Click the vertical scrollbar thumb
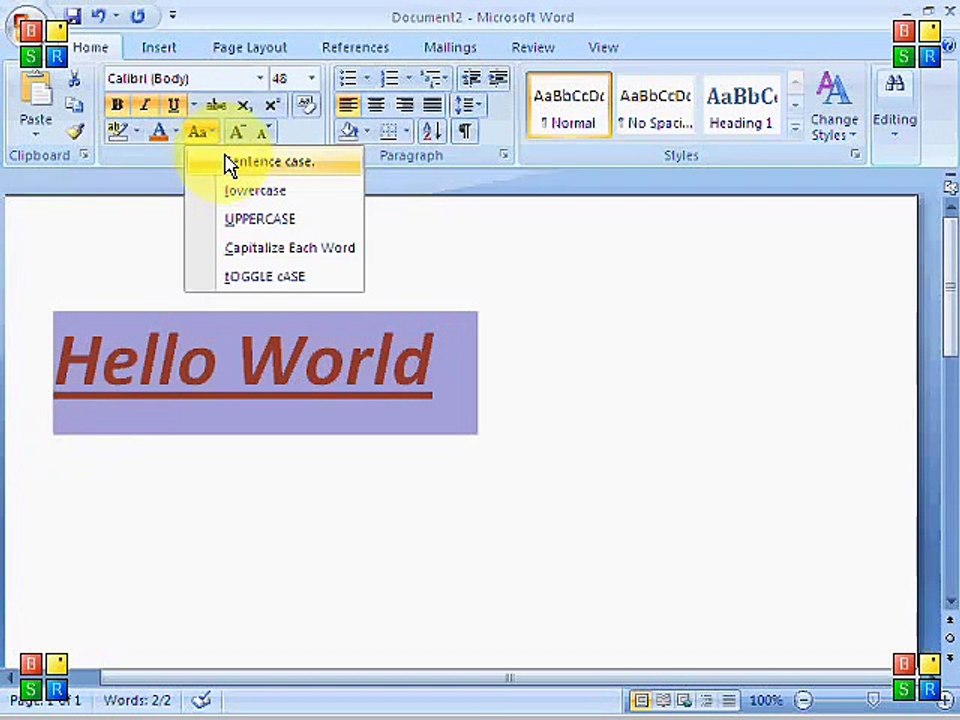 pos(950,287)
